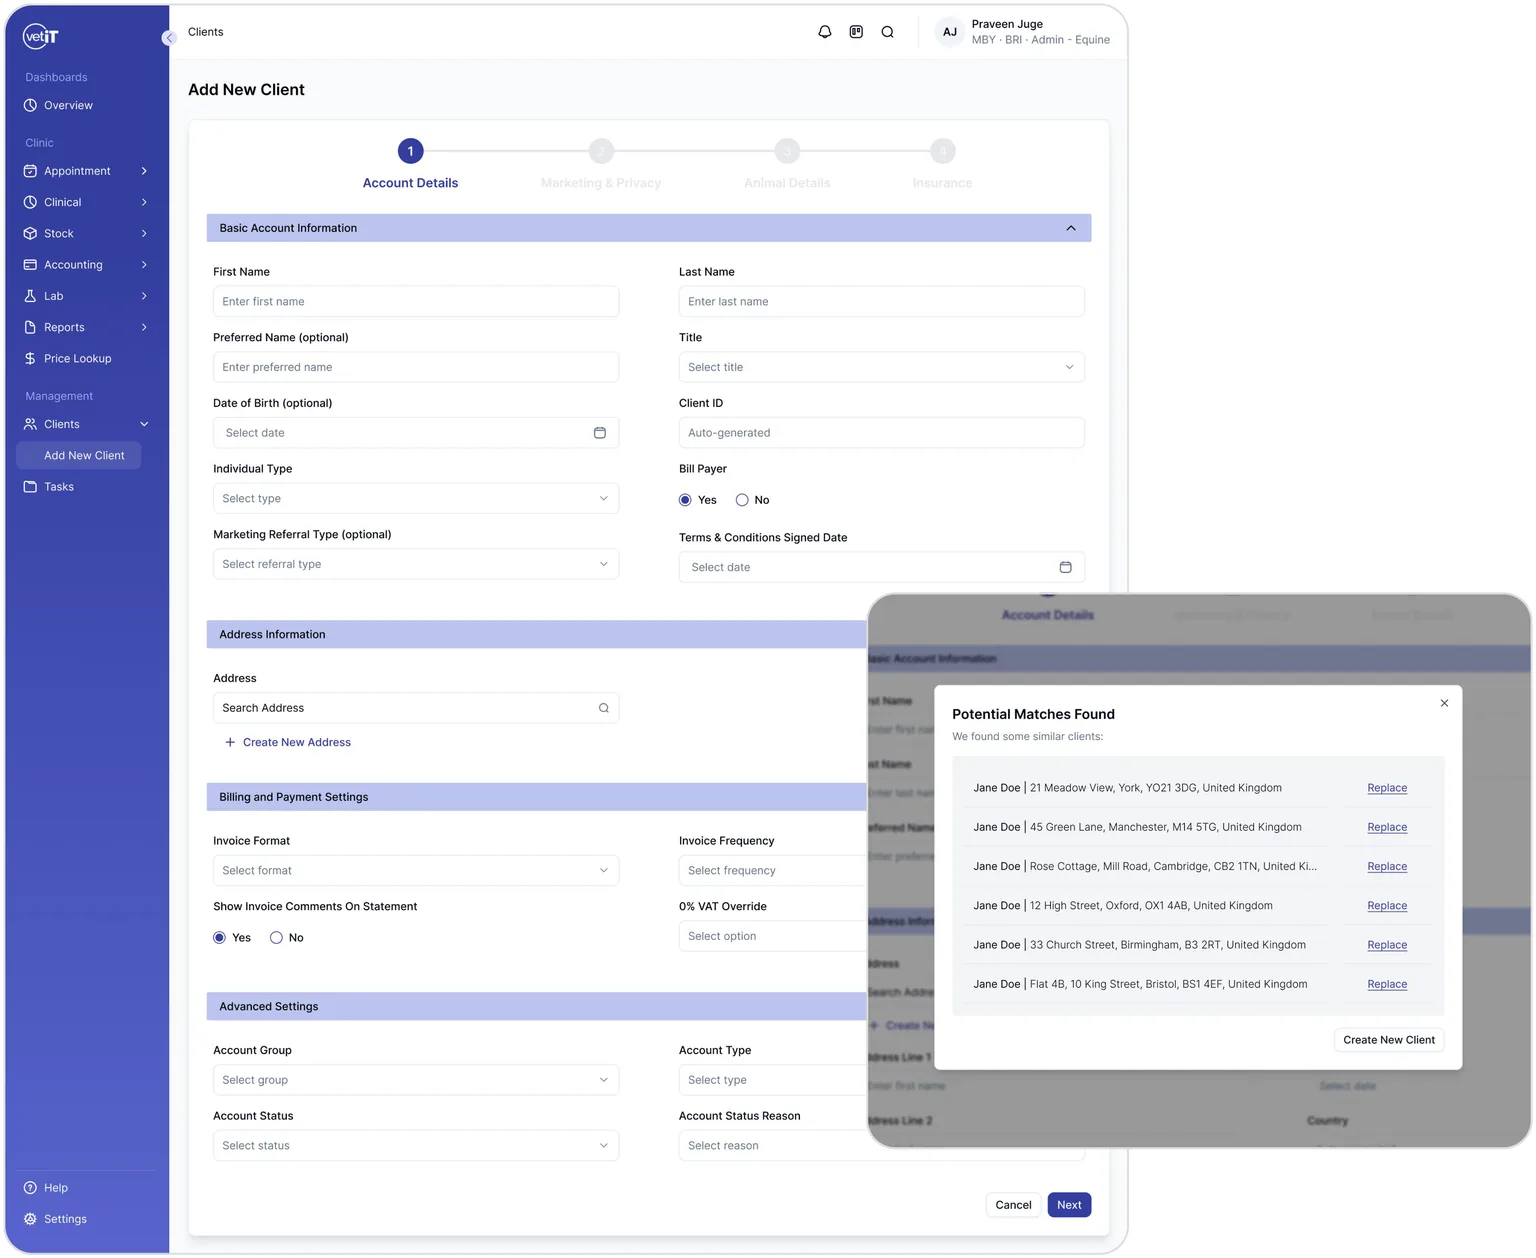The width and height of the screenshot is (1536, 1258).
Task: Open calendar icon for Terms & Conditions date
Action: click(x=1066, y=567)
